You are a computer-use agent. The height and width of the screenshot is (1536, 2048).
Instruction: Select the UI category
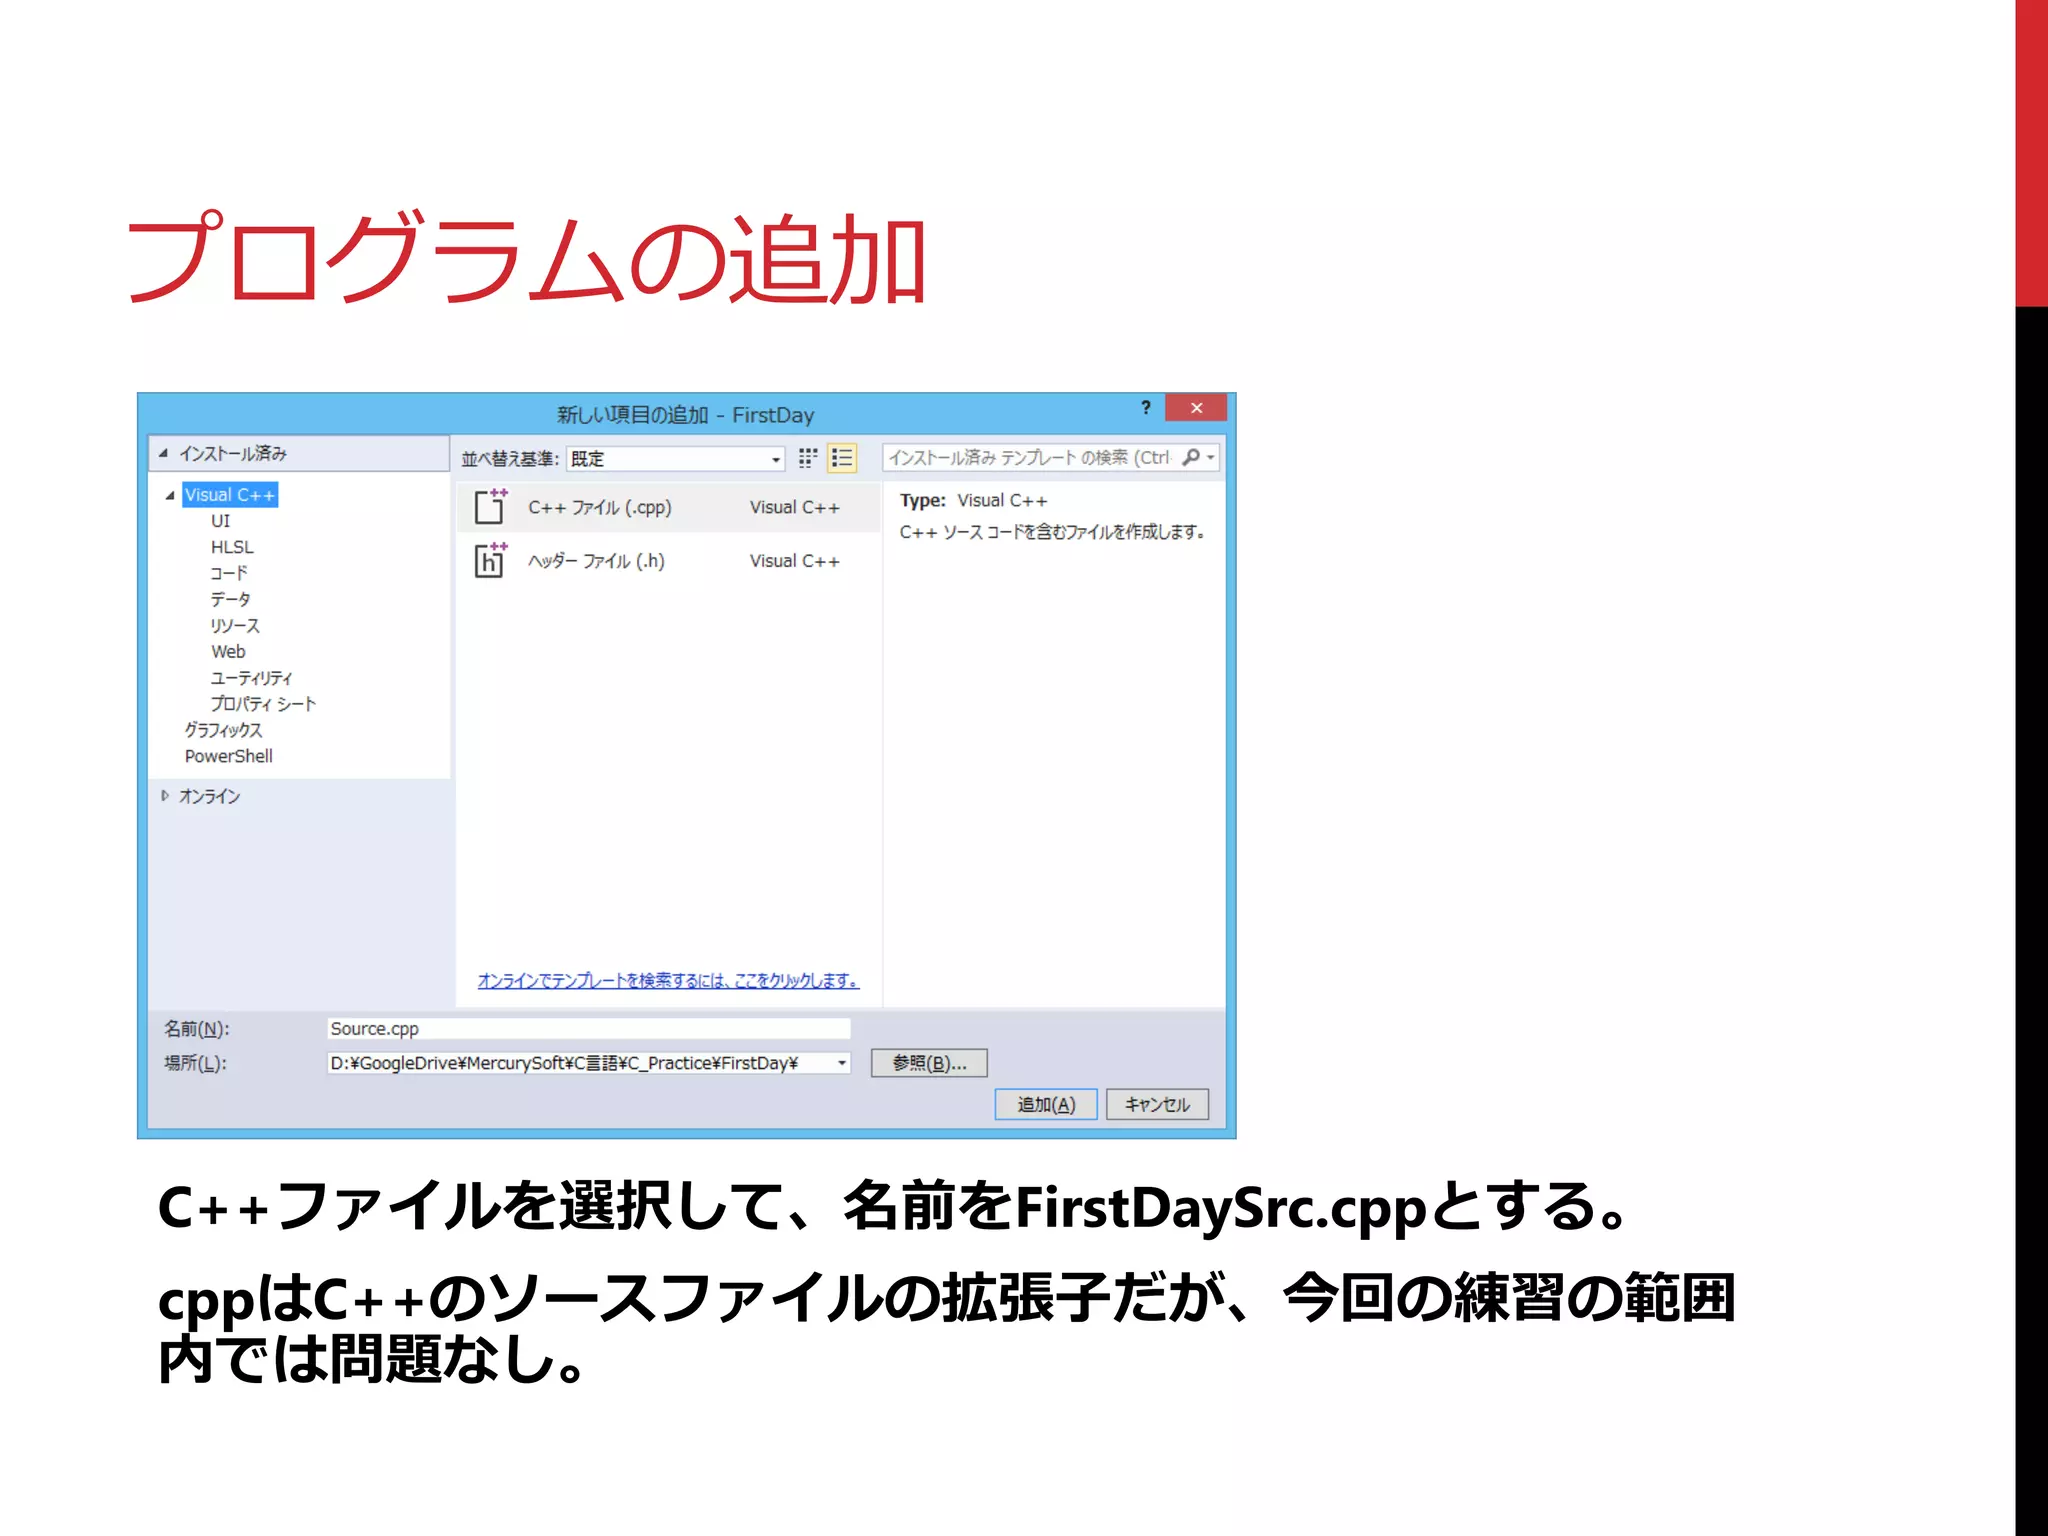[220, 521]
